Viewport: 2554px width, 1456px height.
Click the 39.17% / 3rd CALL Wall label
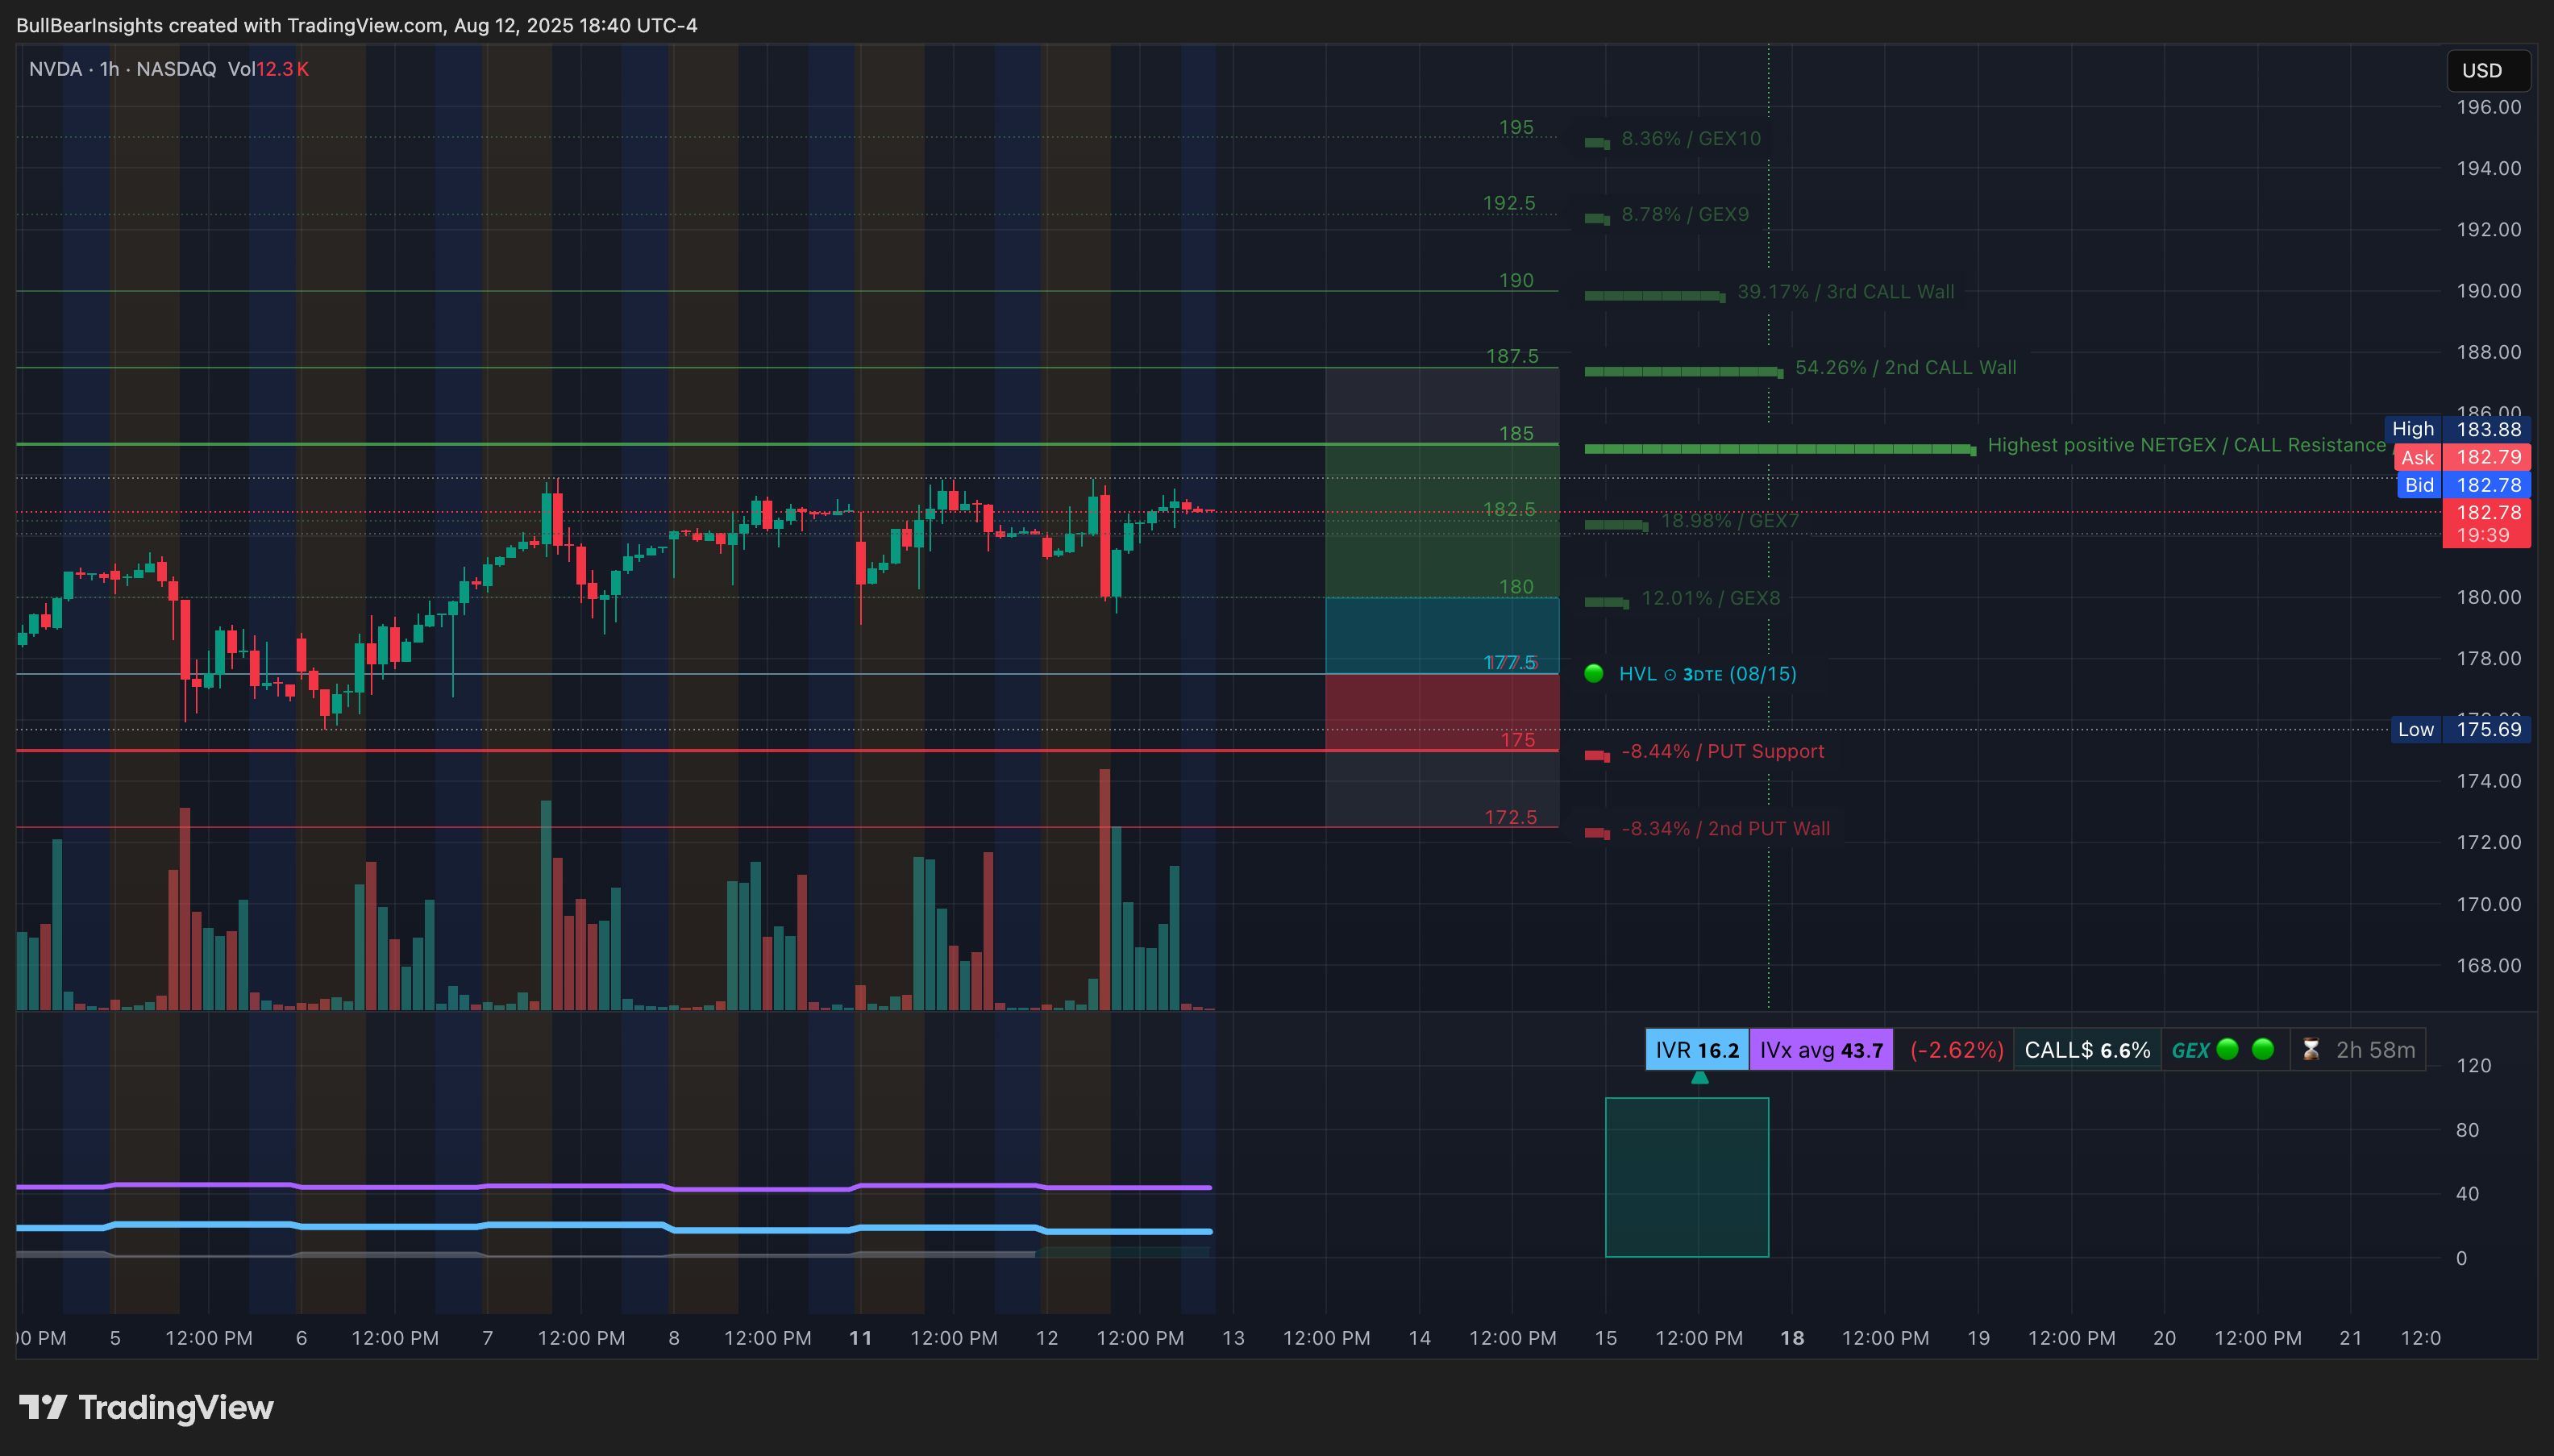(x=1845, y=292)
